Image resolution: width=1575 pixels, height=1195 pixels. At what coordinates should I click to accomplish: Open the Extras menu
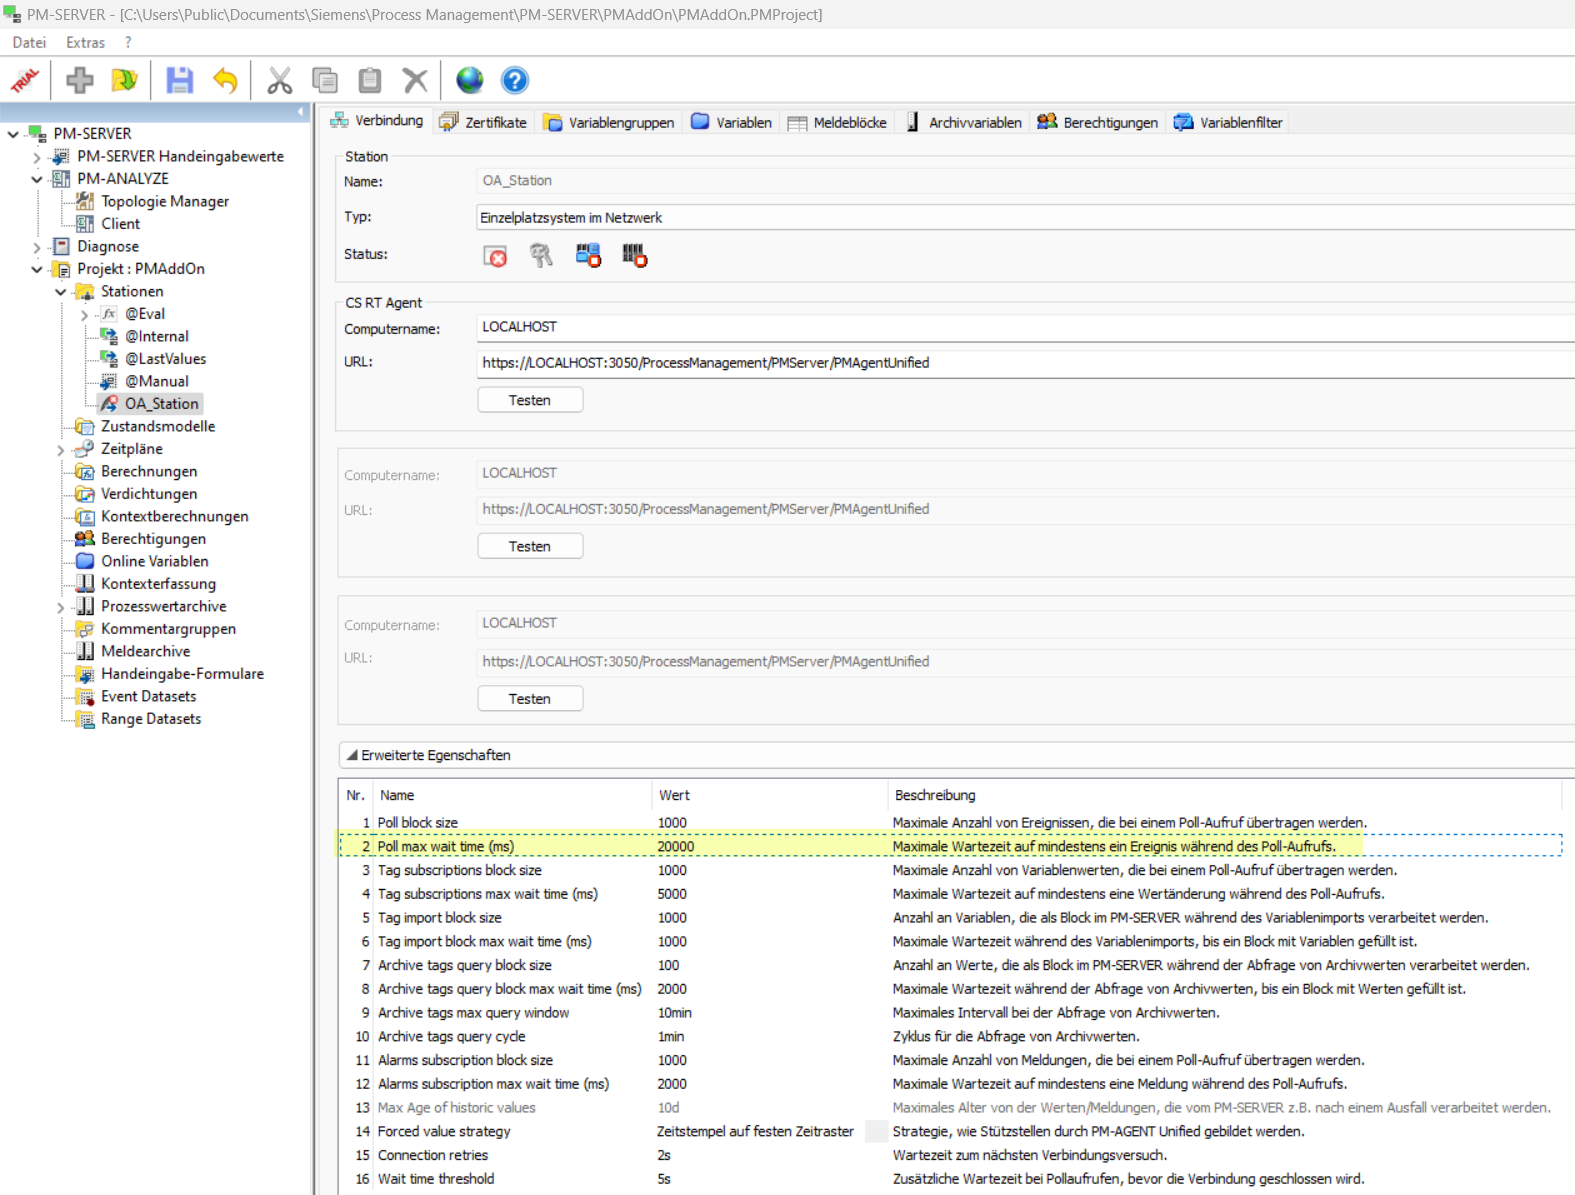tap(85, 43)
